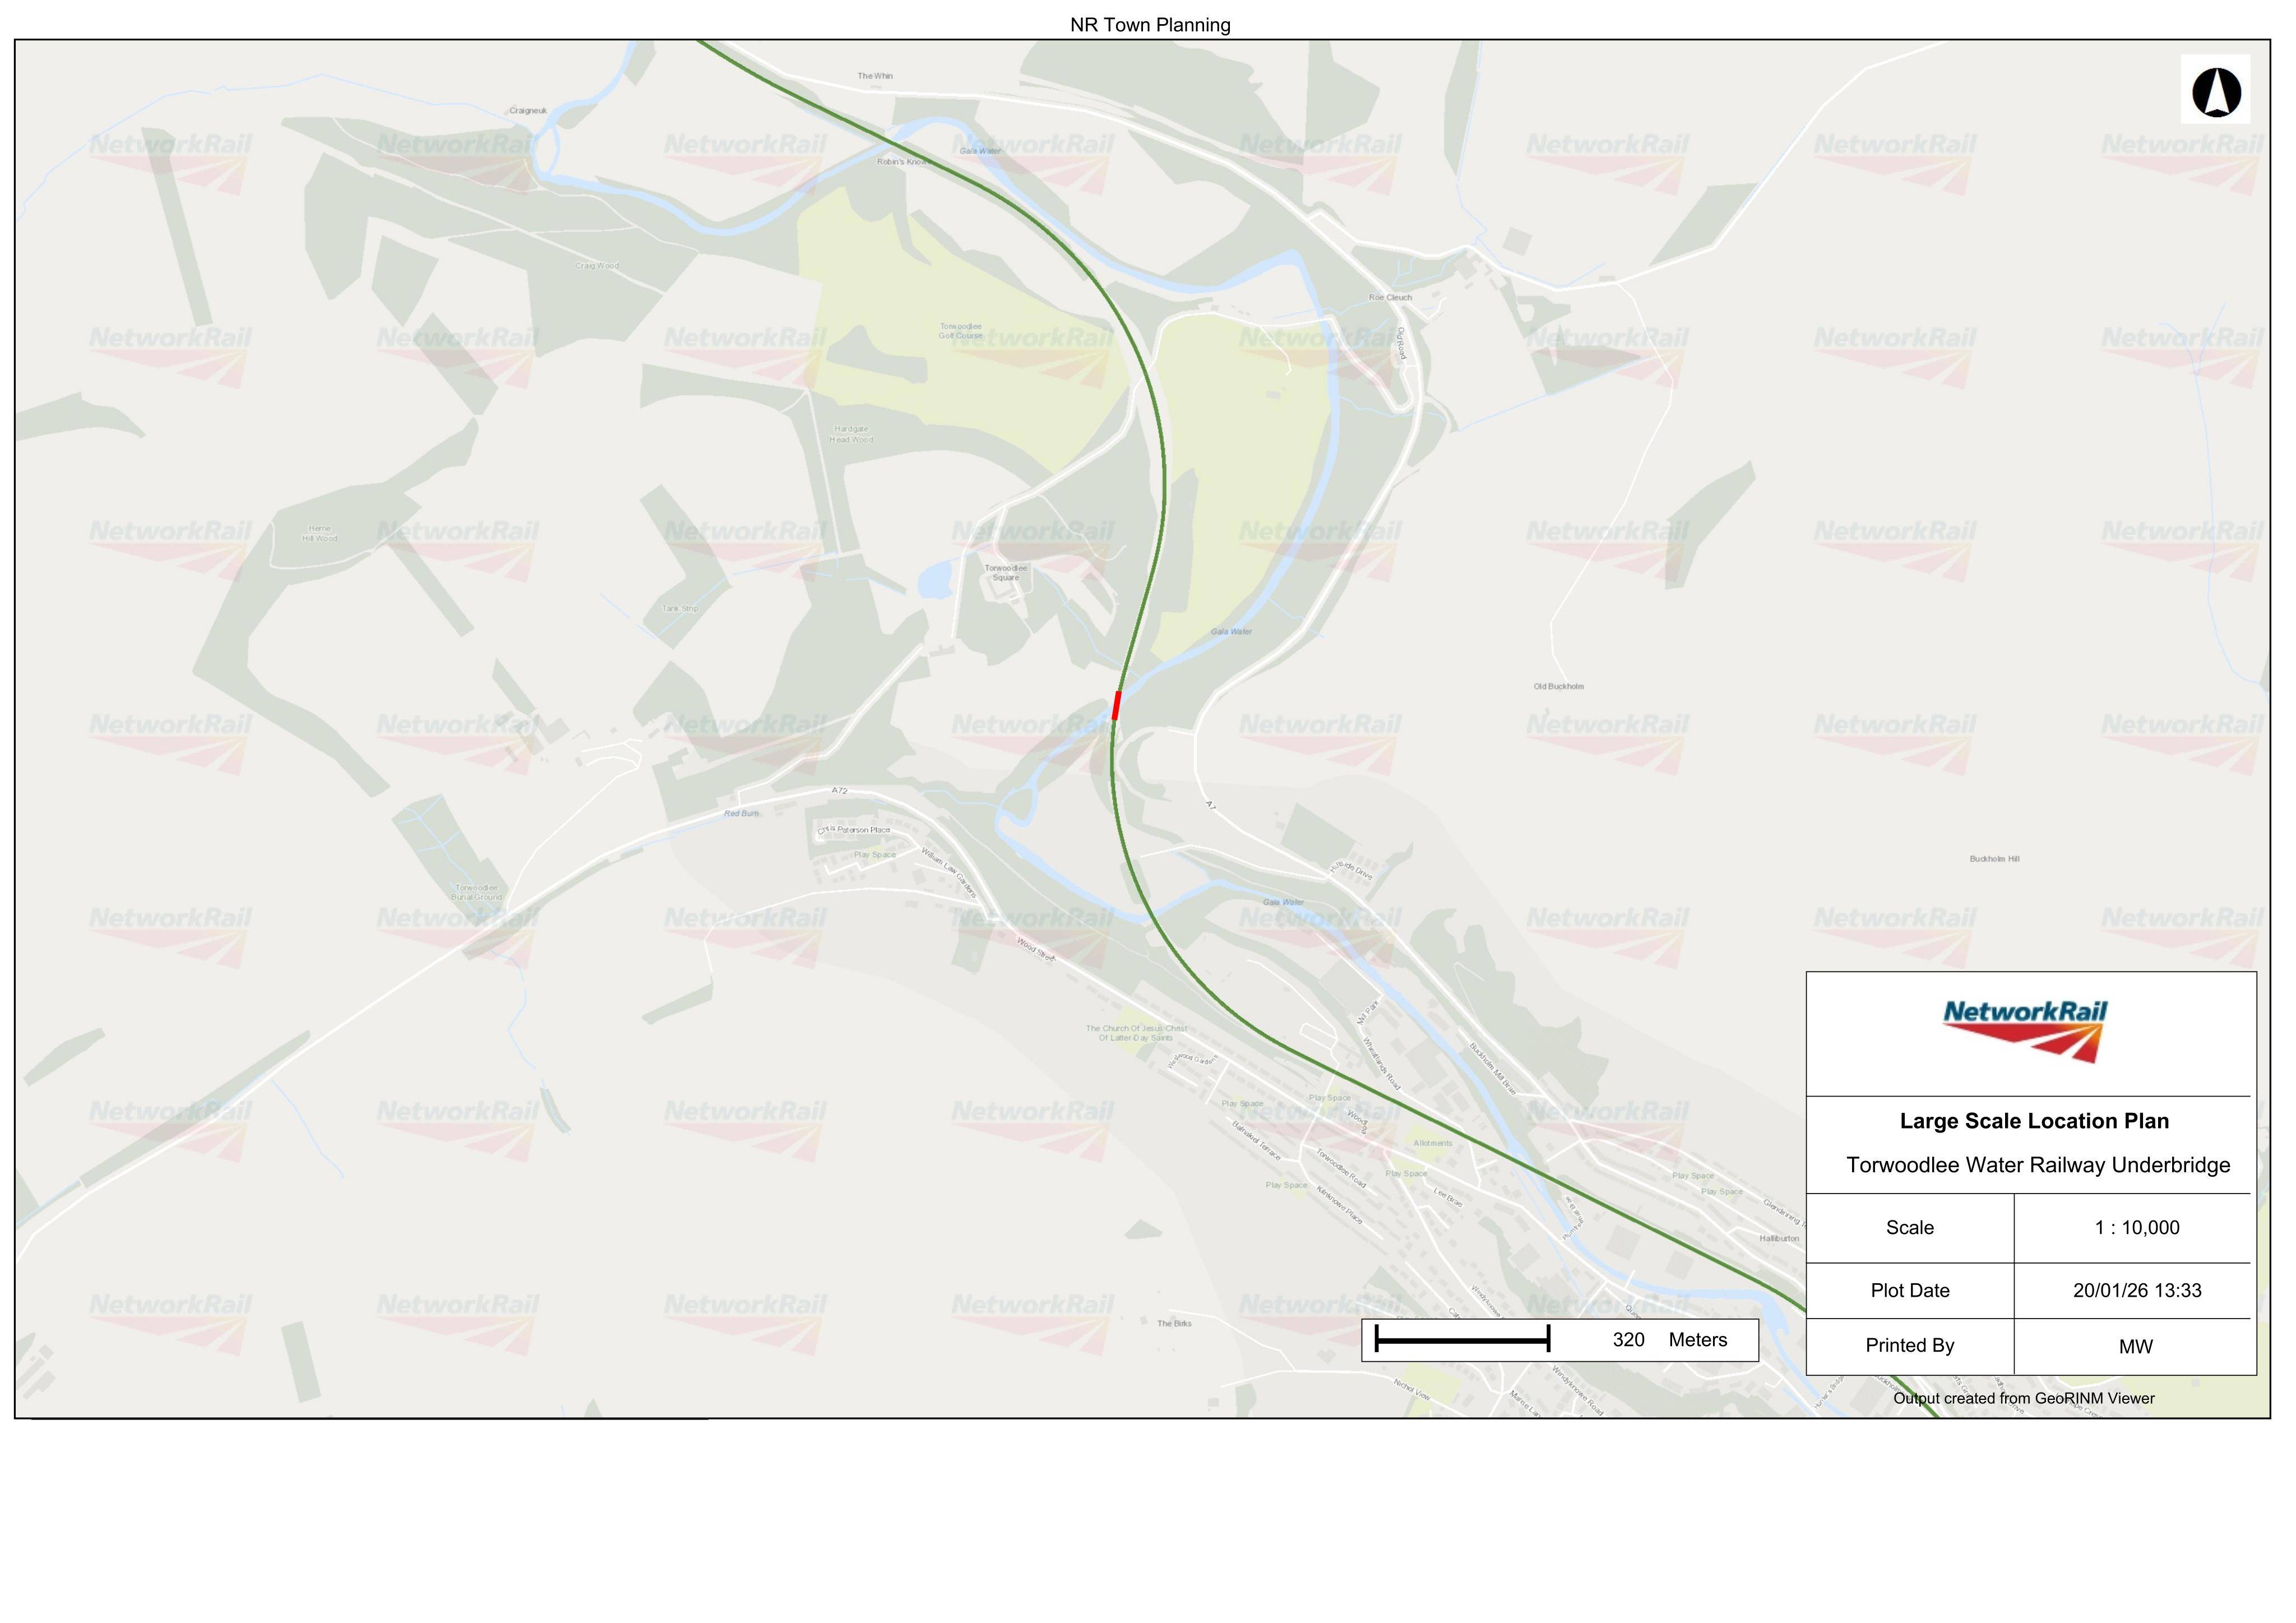Image resolution: width=2296 pixels, height=1623 pixels.
Task: Click the 320 Meters scale bar
Action: [x=1559, y=1340]
